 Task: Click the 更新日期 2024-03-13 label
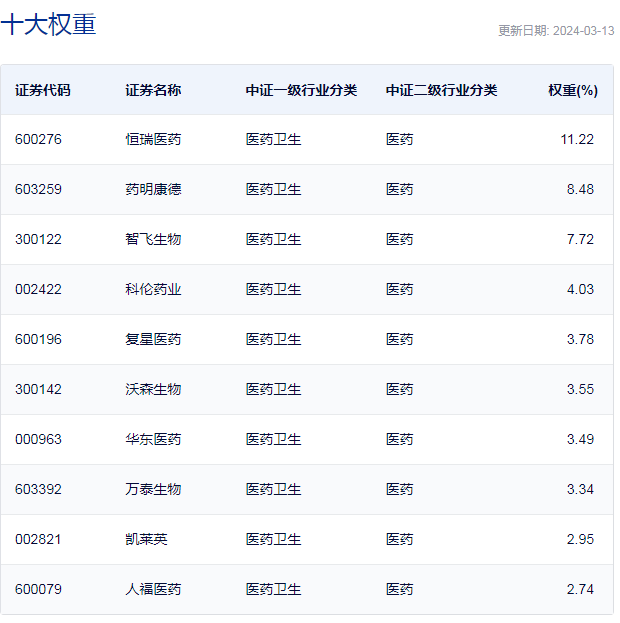click(556, 30)
